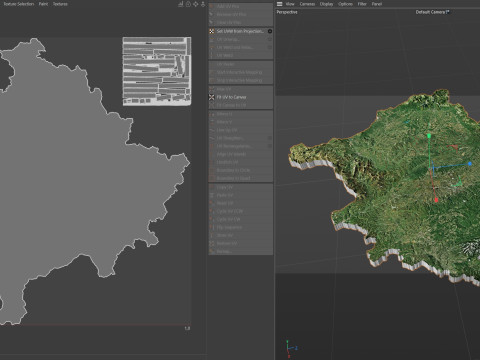Click Stop Interactive Mapping
This screenshot has height=360, width=480.
pyautogui.click(x=241, y=80)
